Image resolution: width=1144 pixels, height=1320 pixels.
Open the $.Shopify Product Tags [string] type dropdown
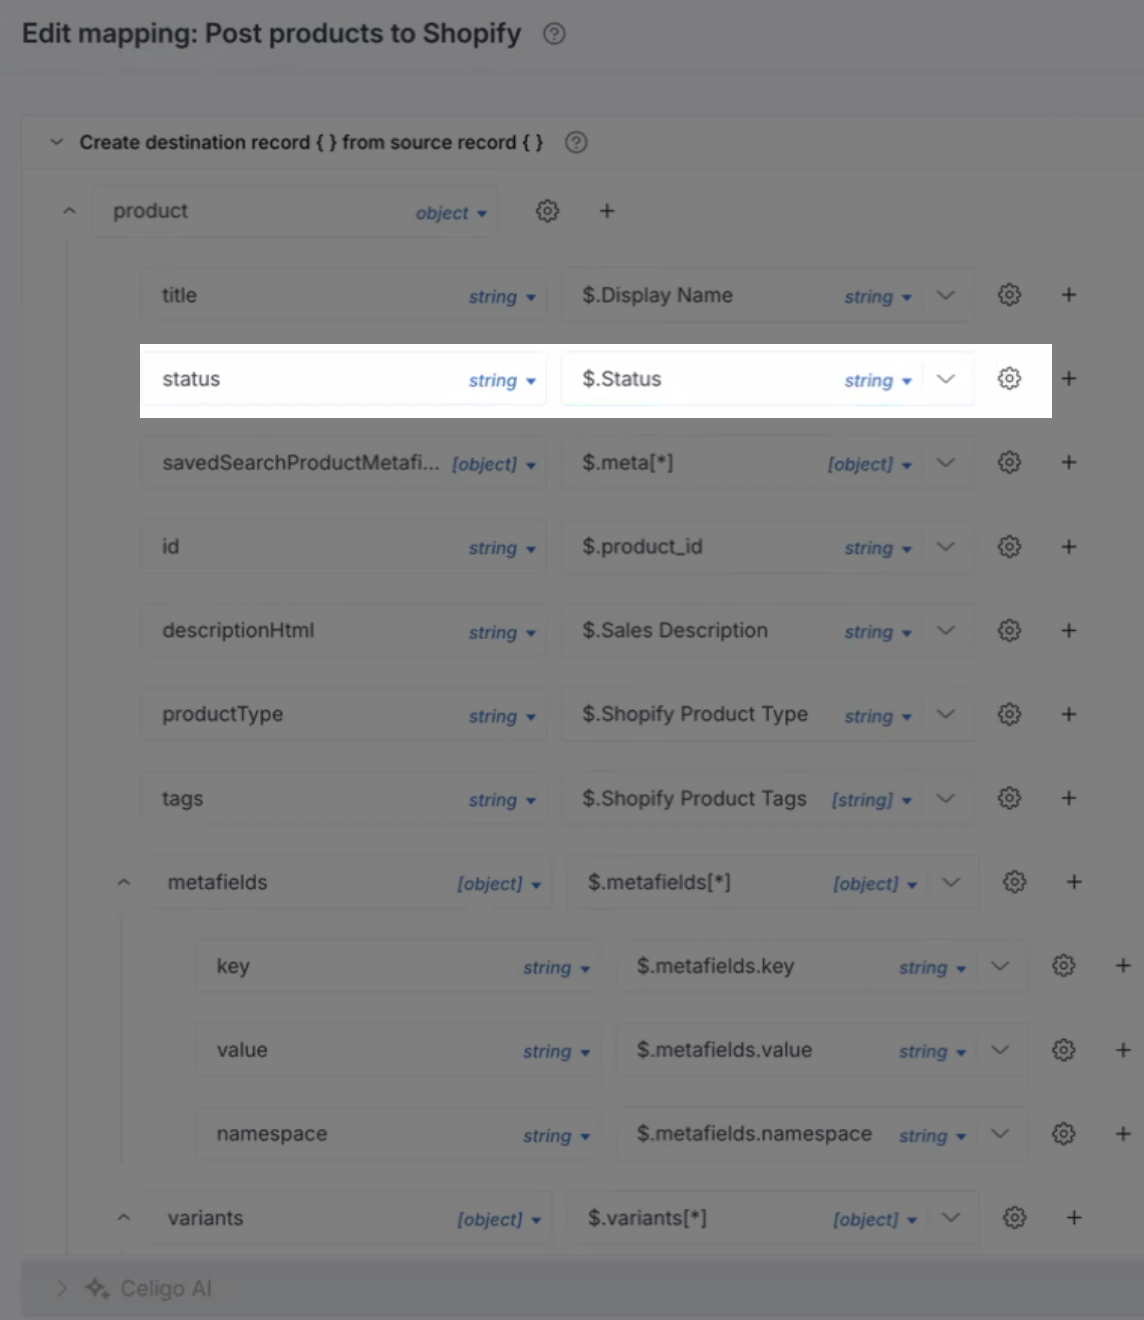(872, 800)
